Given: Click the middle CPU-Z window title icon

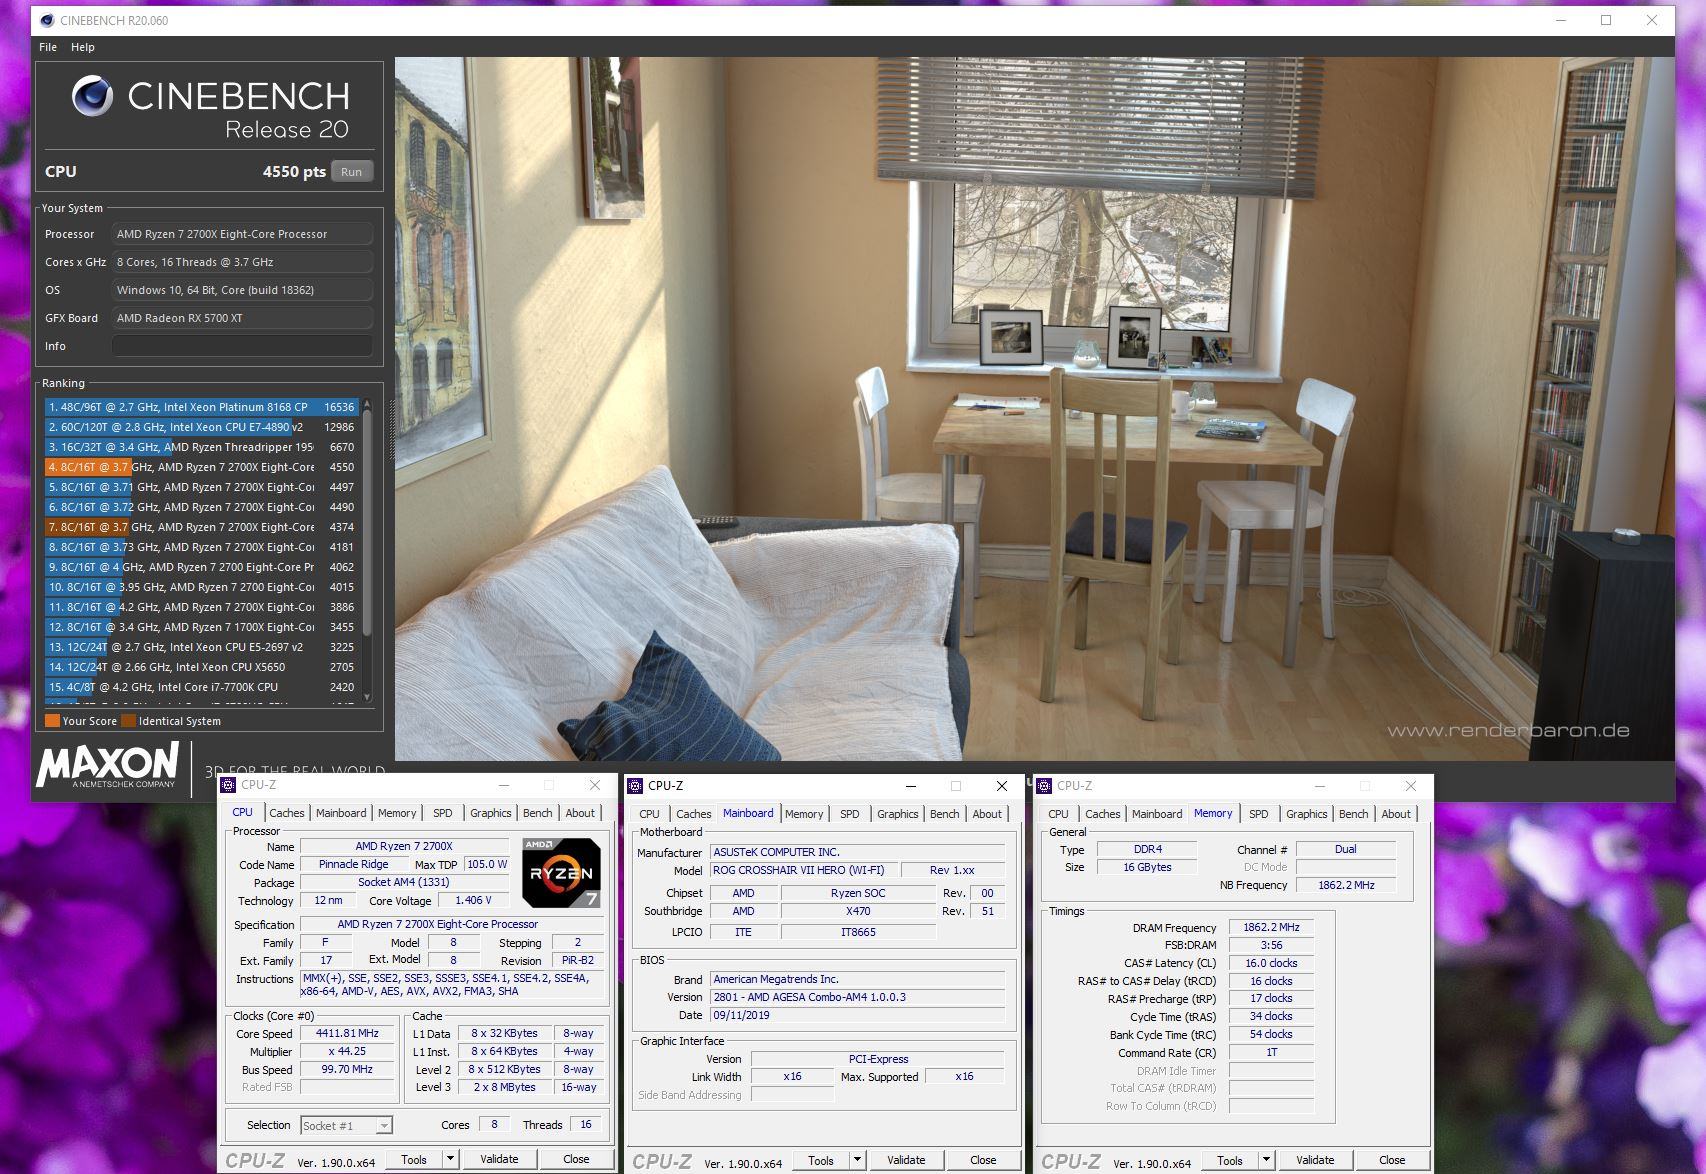Looking at the screenshot, I should 635,786.
